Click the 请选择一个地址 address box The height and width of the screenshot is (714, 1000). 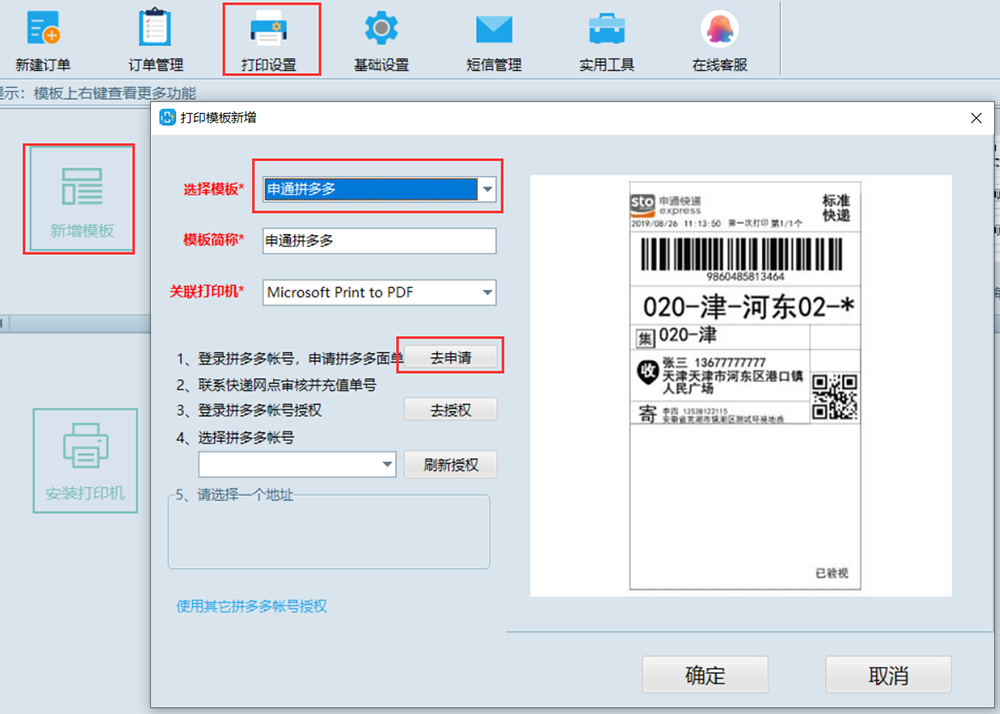(x=329, y=532)
